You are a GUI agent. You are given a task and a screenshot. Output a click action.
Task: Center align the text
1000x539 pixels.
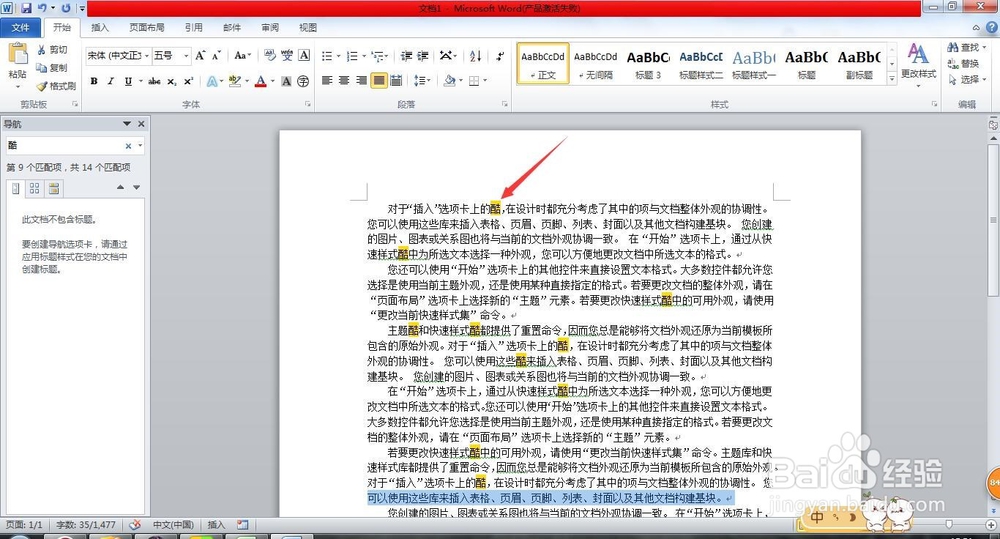point(344,80)
